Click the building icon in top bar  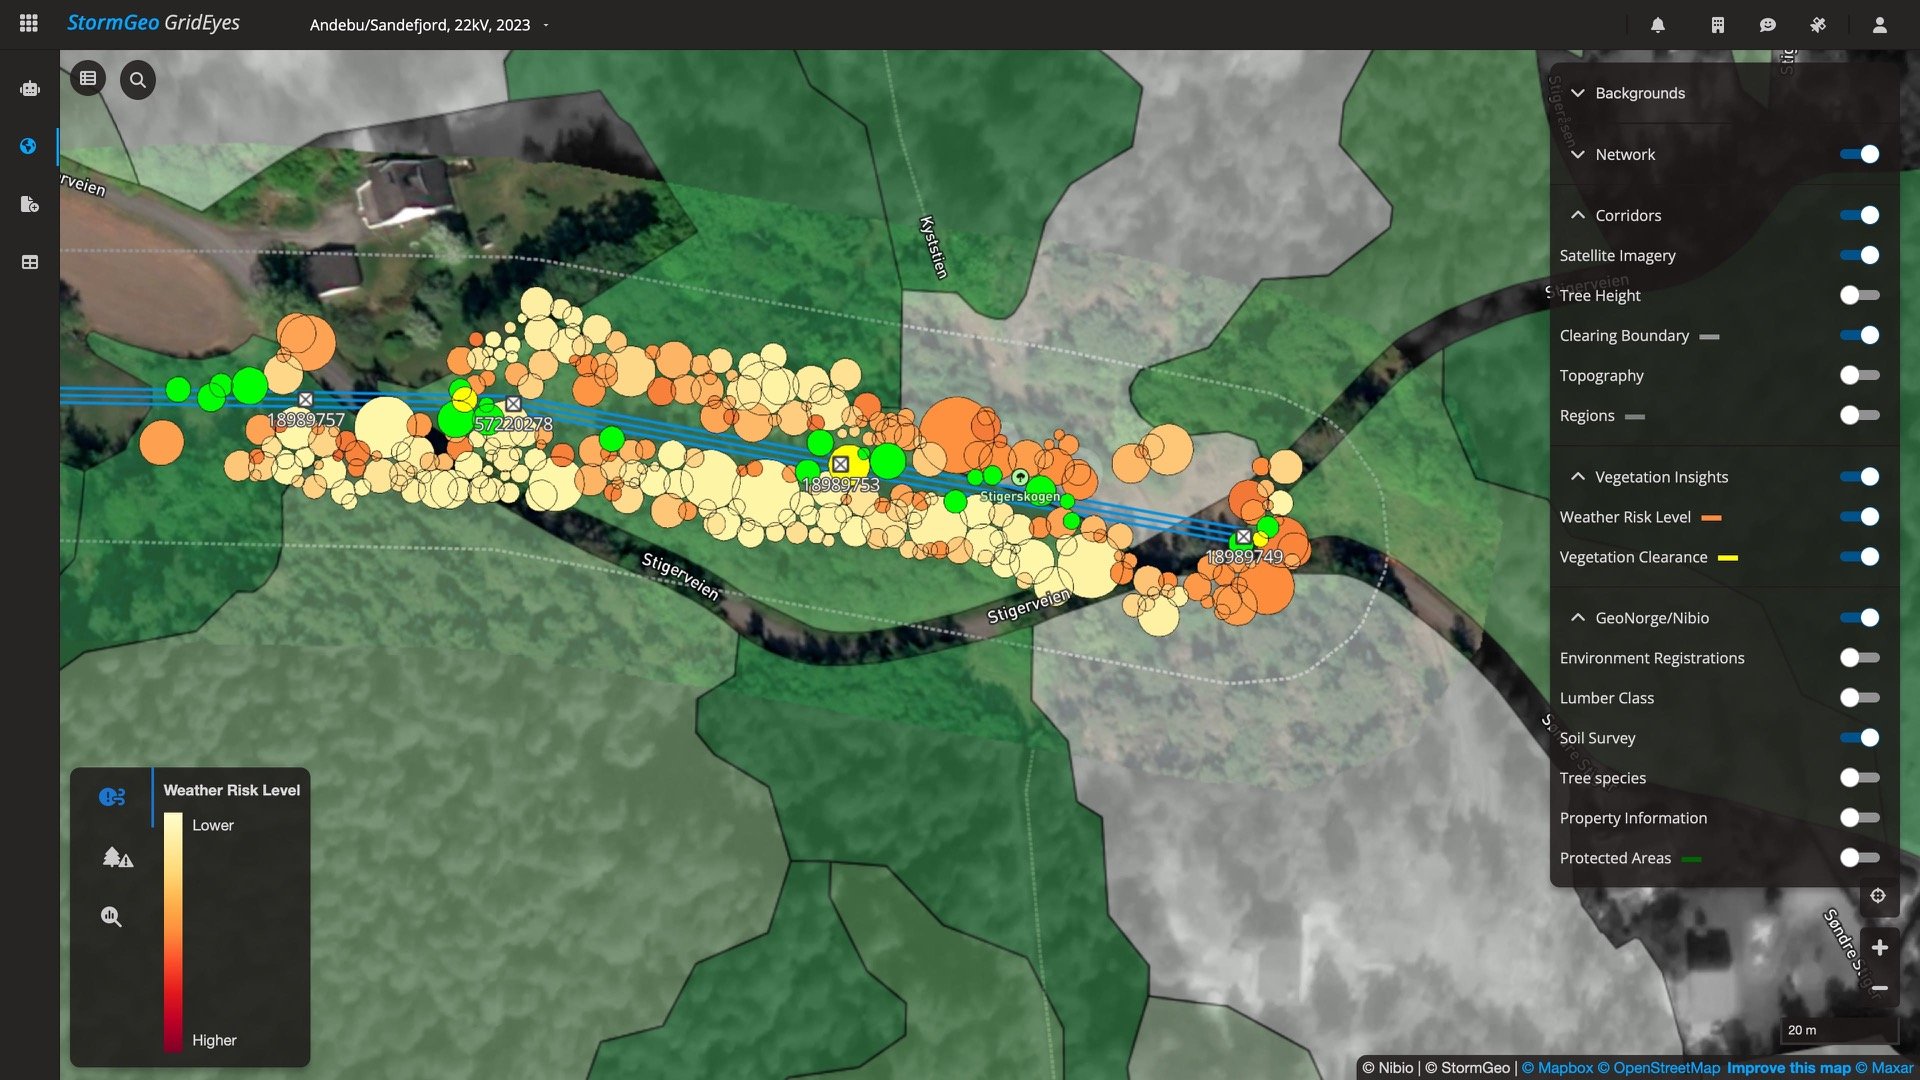[1718, 25]
